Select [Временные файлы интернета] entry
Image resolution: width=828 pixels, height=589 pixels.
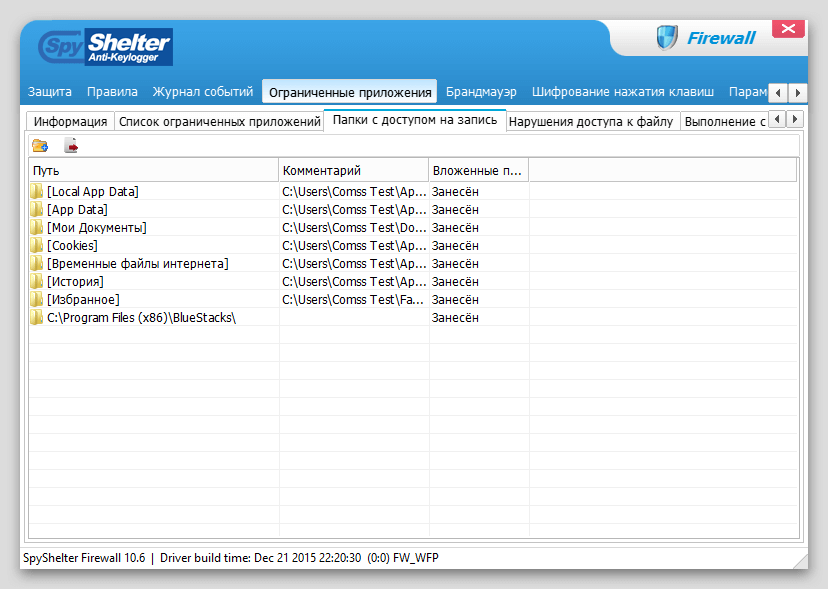point(137,263)
